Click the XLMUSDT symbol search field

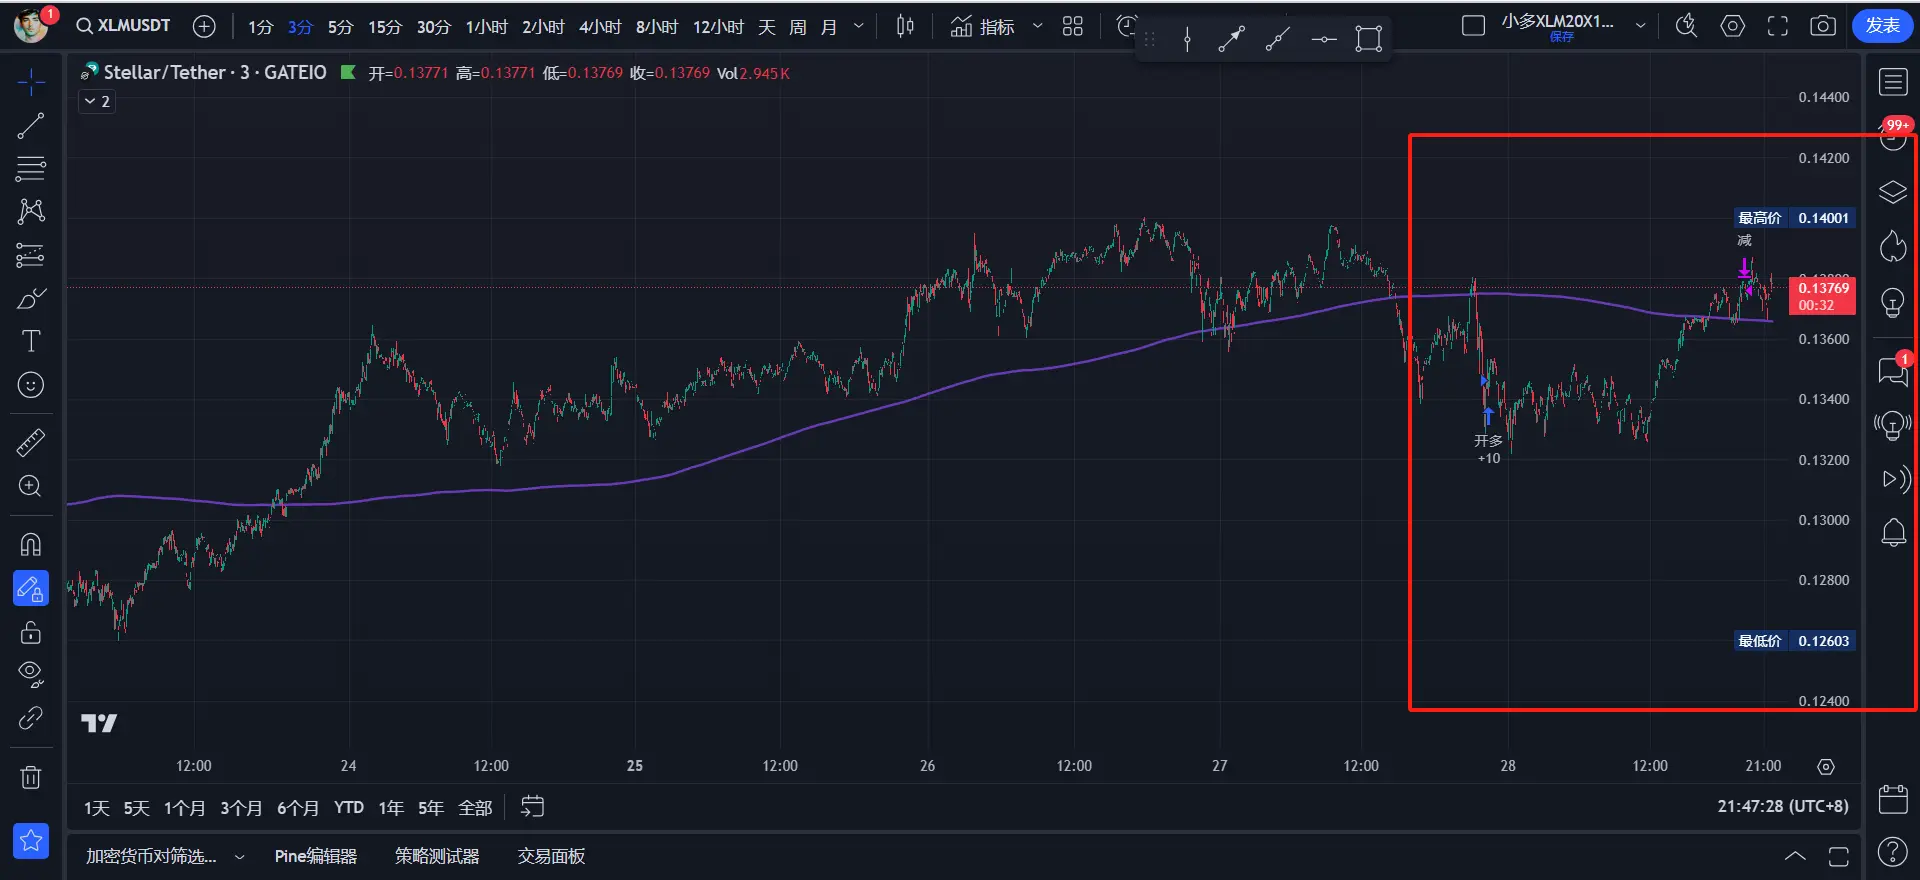point(124,26)
